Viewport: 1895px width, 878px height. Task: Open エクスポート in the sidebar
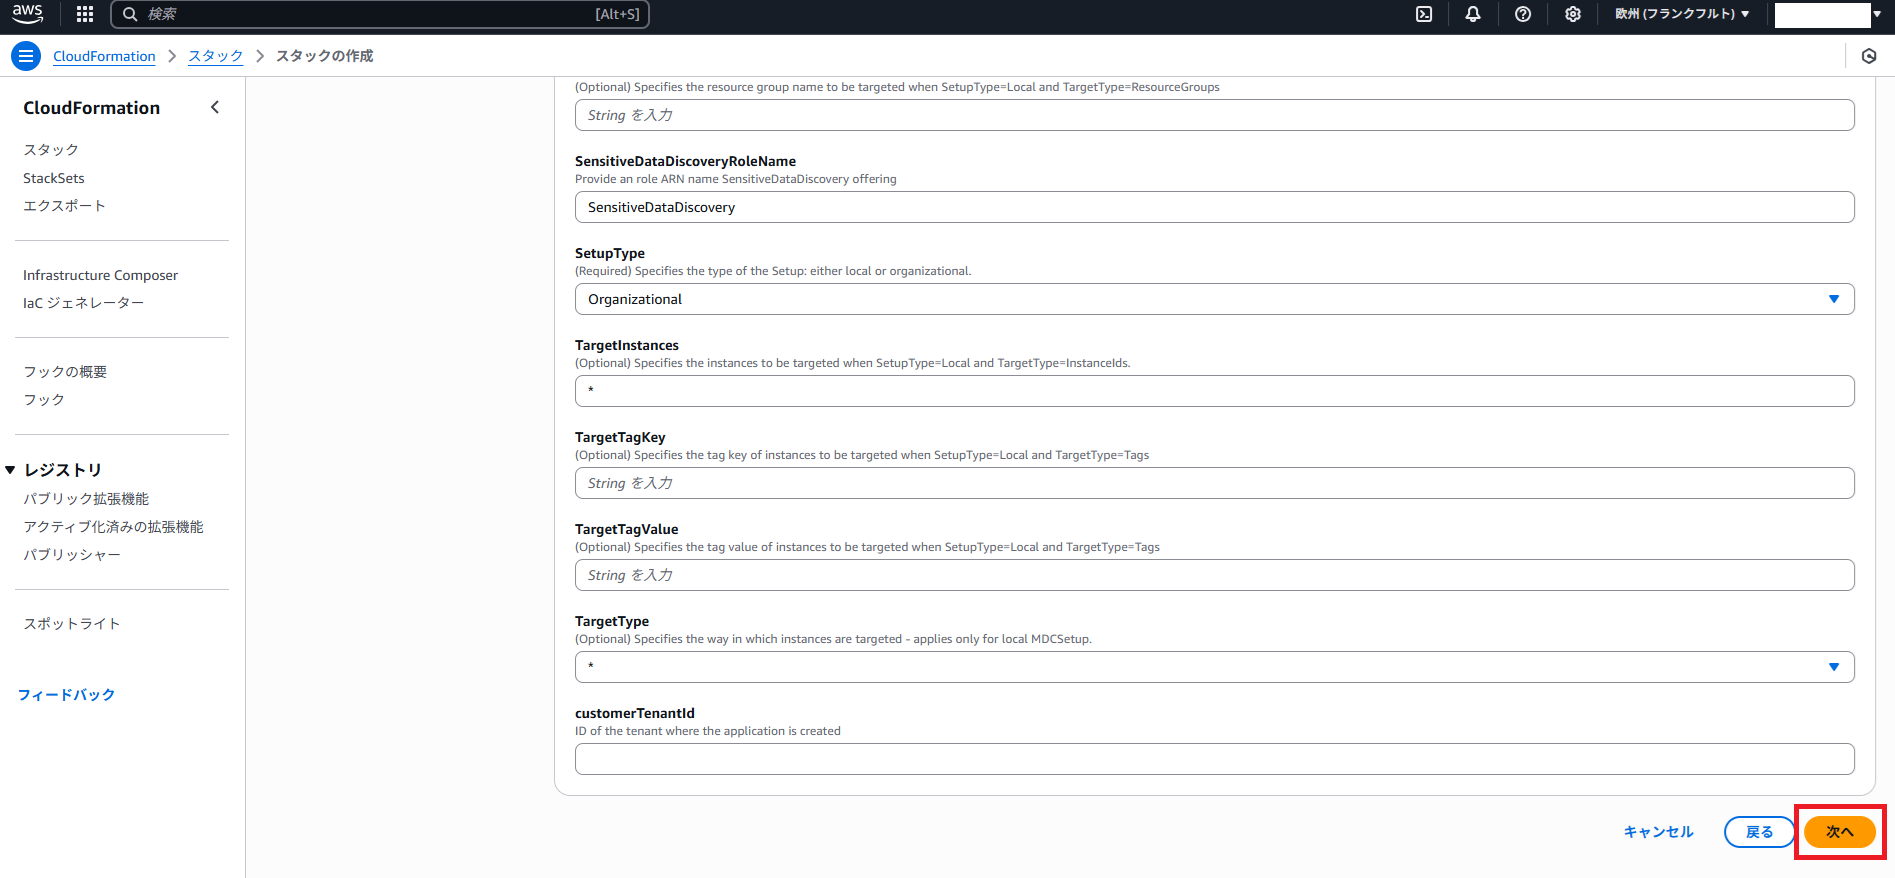64,206
